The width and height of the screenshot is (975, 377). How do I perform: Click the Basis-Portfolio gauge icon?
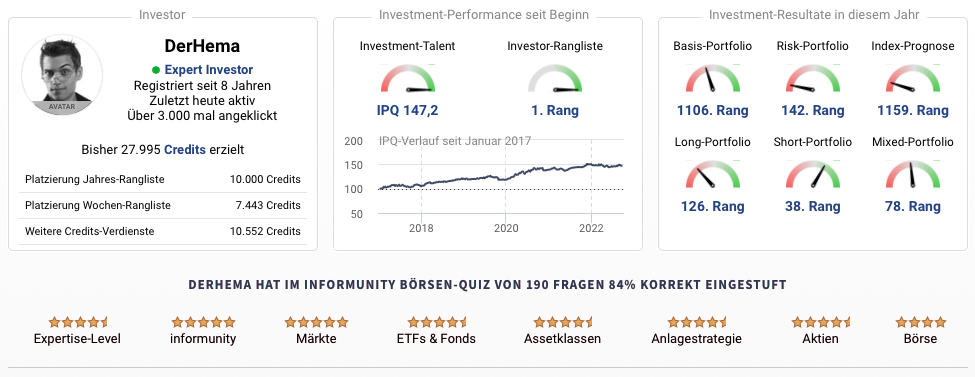713,78
